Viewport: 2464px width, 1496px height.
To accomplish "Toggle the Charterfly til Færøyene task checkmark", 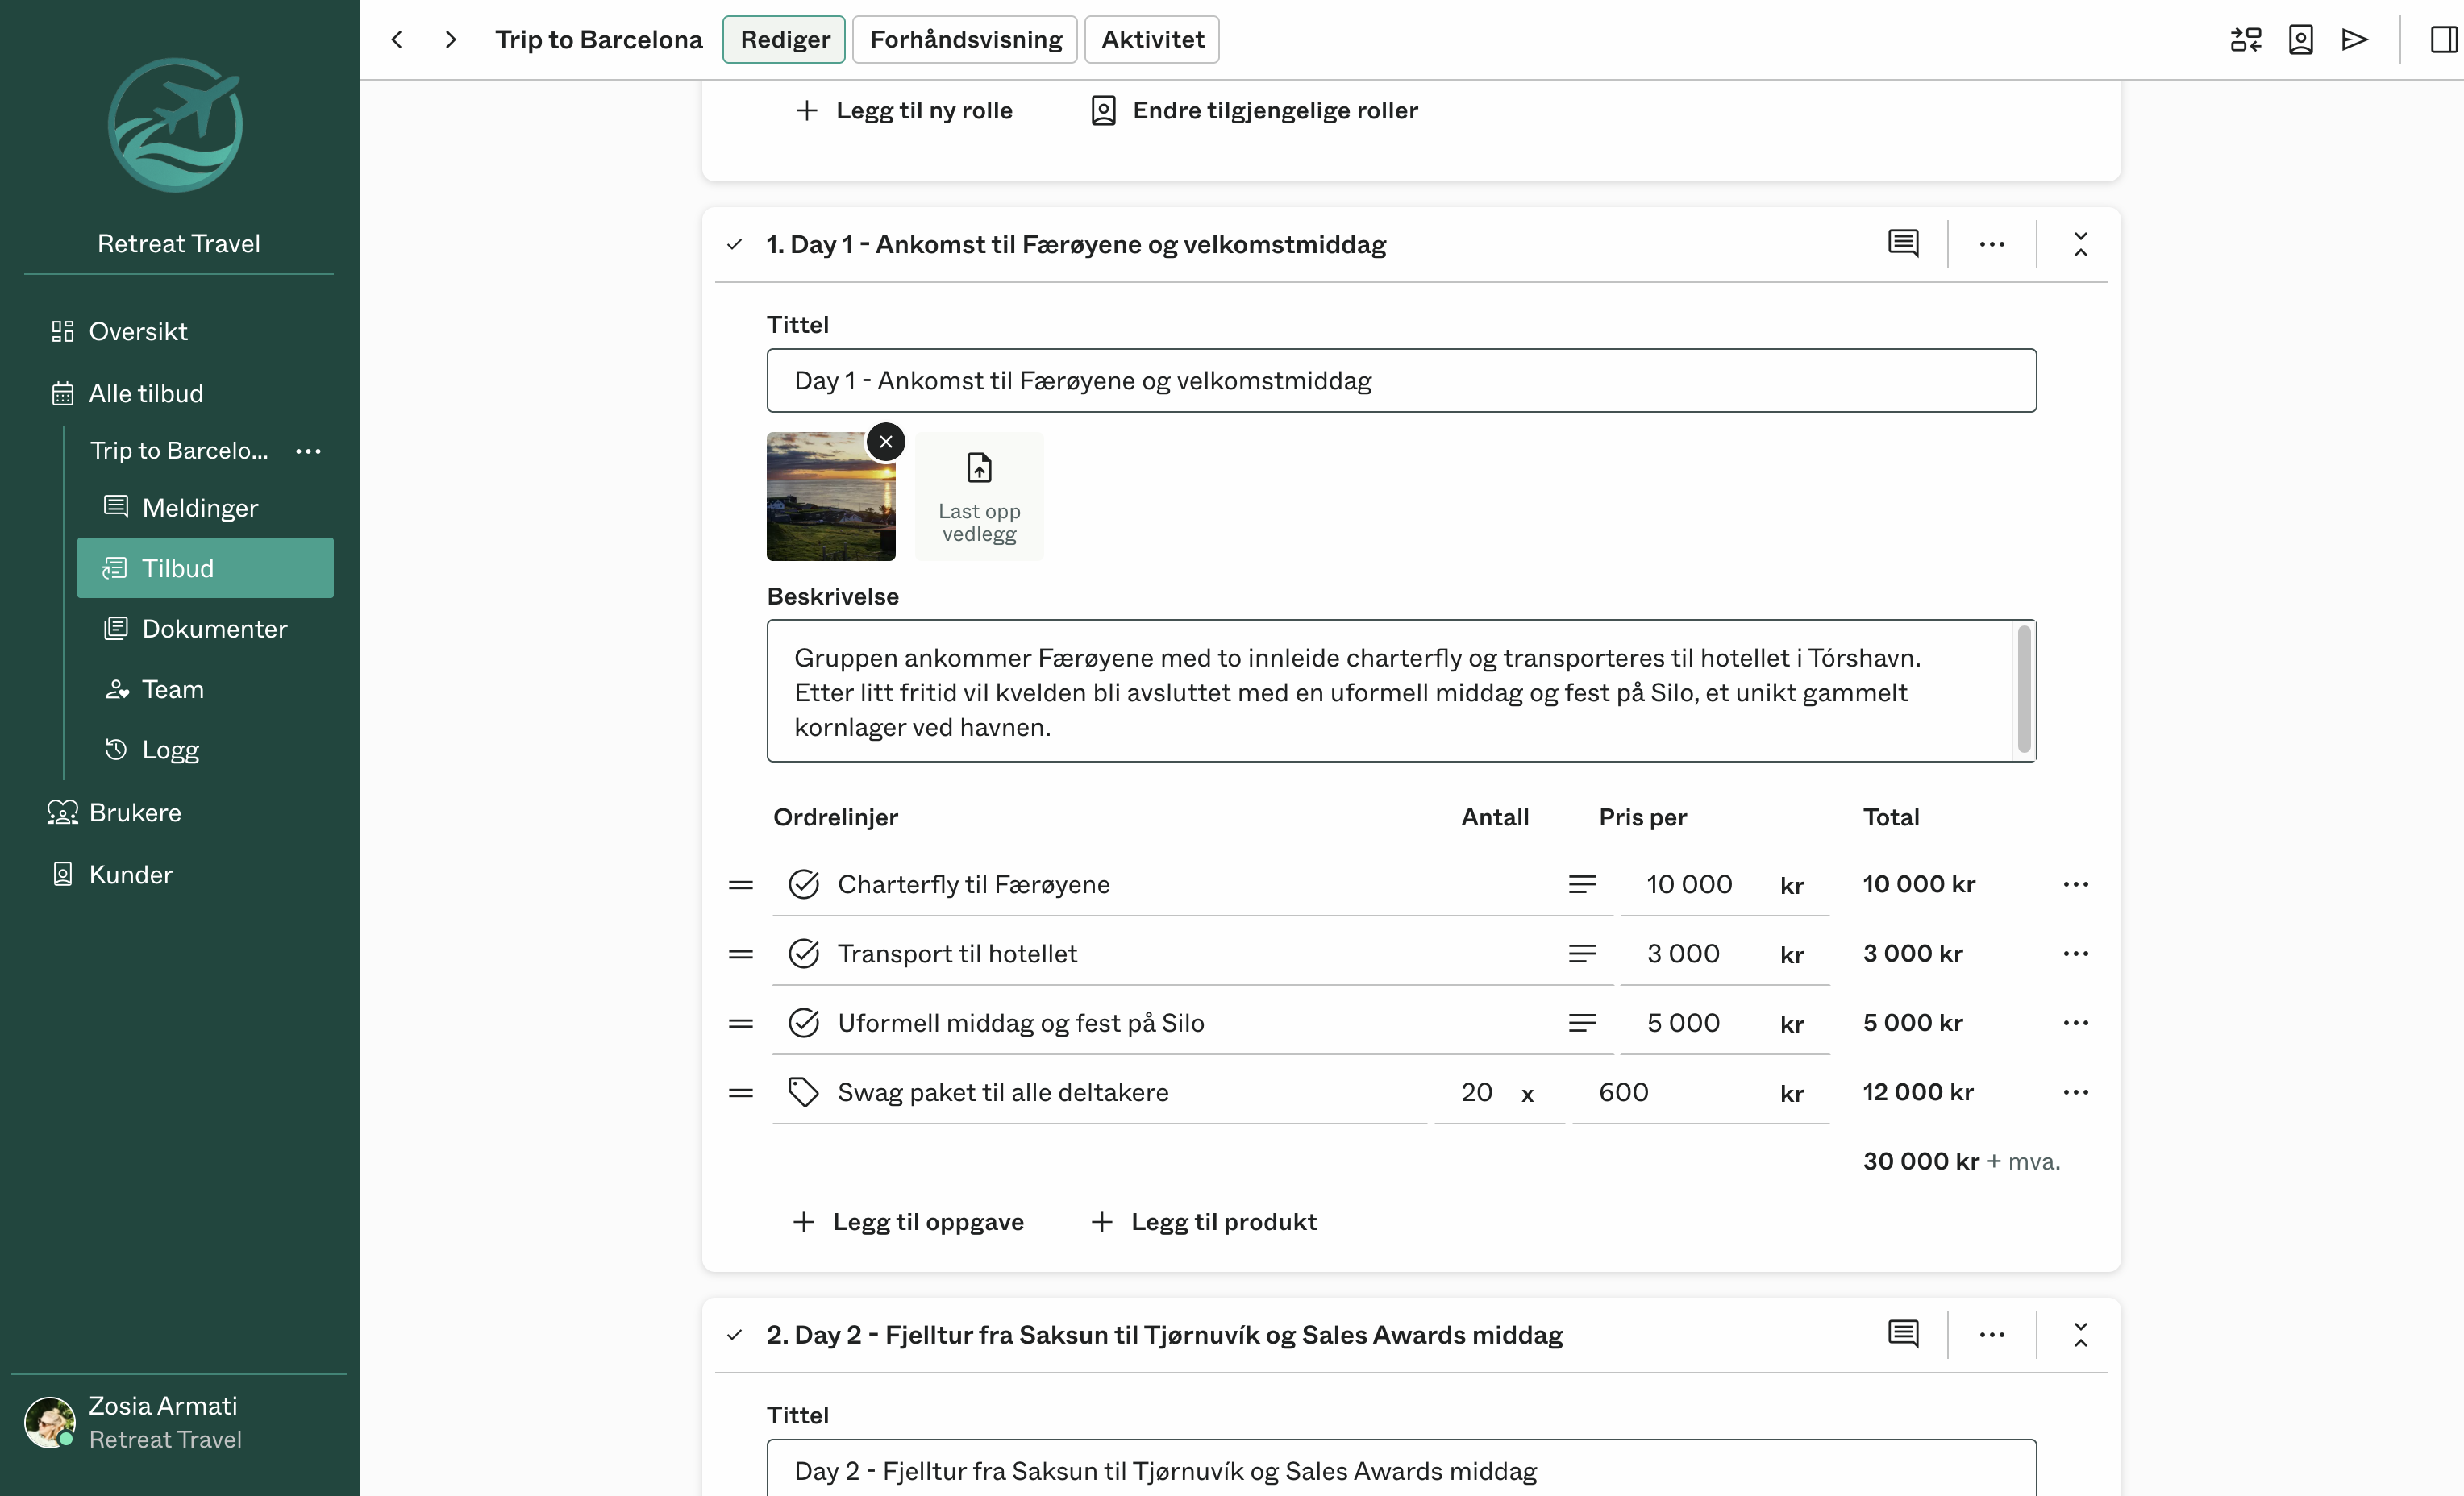I will (803, 884).
